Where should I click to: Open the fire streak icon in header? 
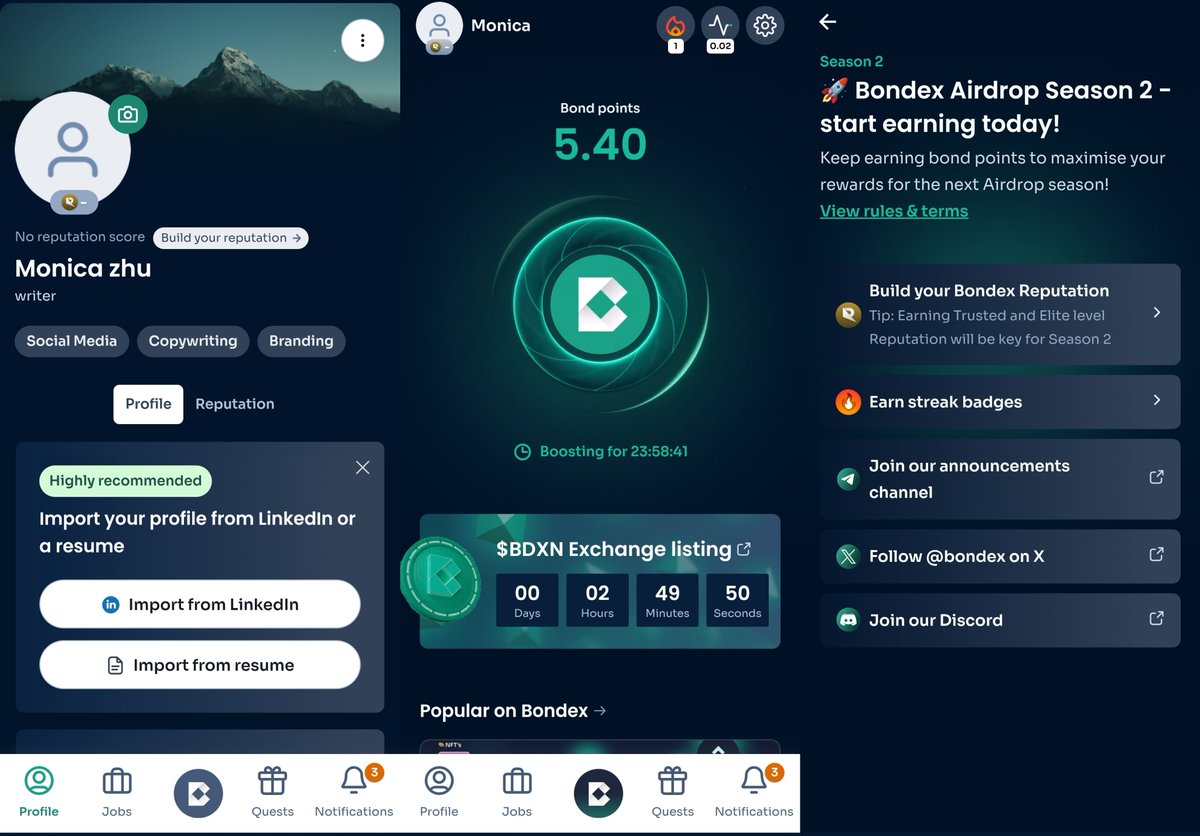675,26
